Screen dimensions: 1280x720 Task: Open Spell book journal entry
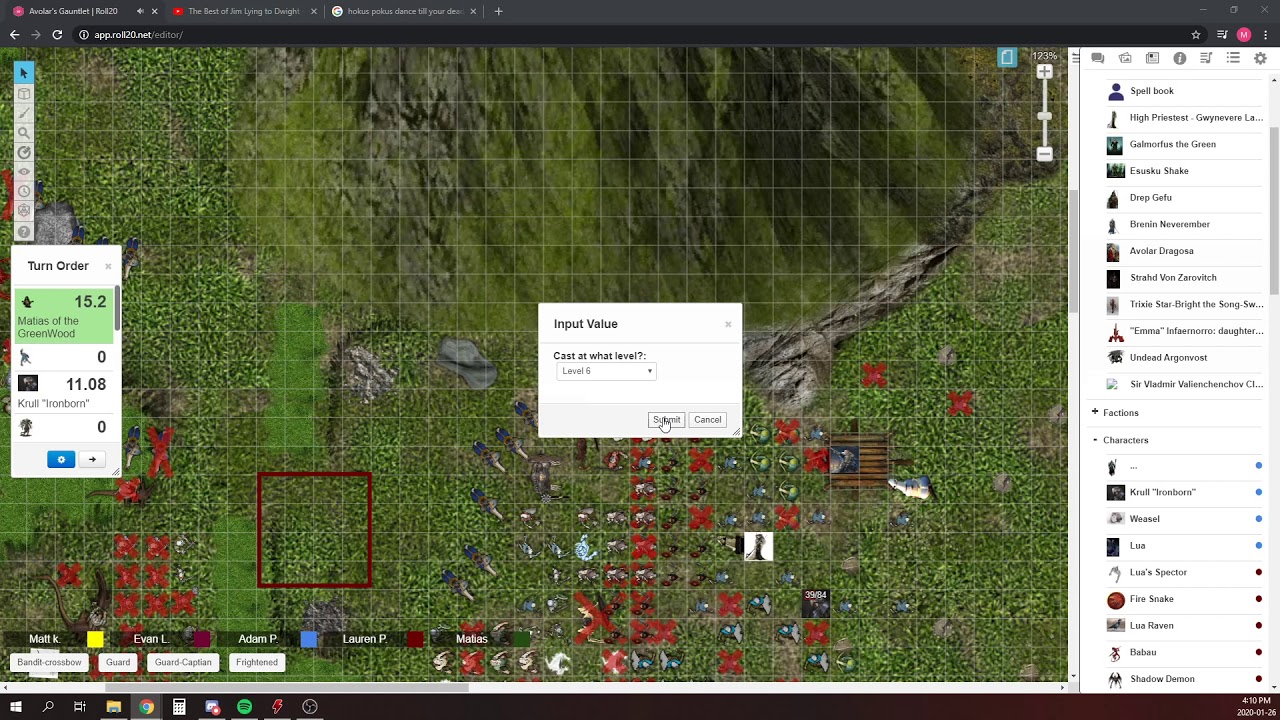[x=1185, y=91]
